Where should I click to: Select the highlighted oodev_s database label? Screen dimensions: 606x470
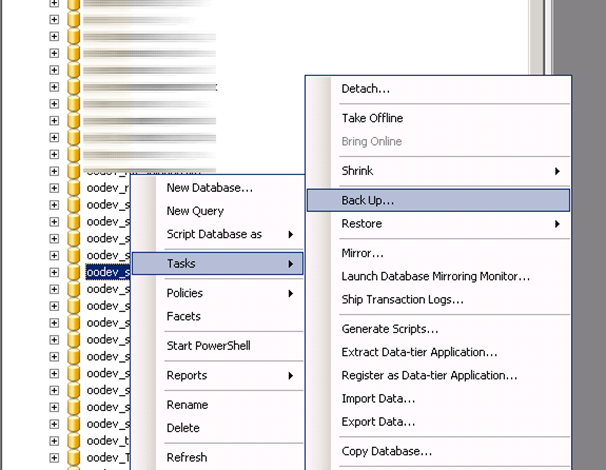click(x=108, y=272)
